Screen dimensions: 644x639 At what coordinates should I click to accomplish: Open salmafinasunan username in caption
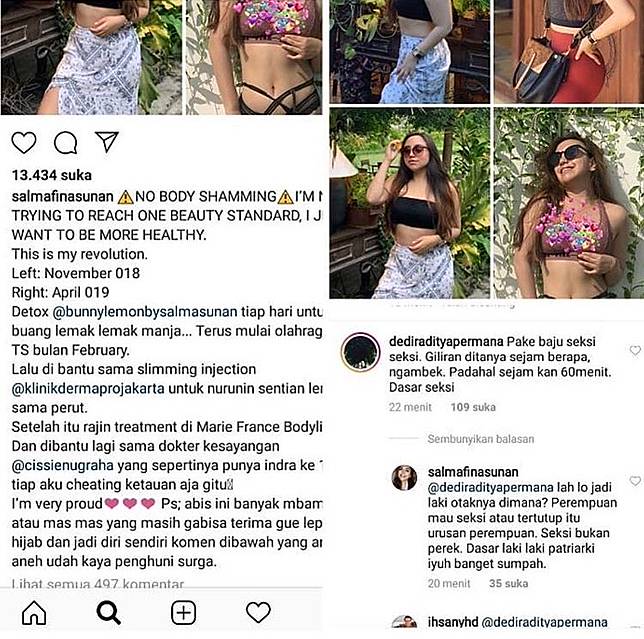point(62,196)
